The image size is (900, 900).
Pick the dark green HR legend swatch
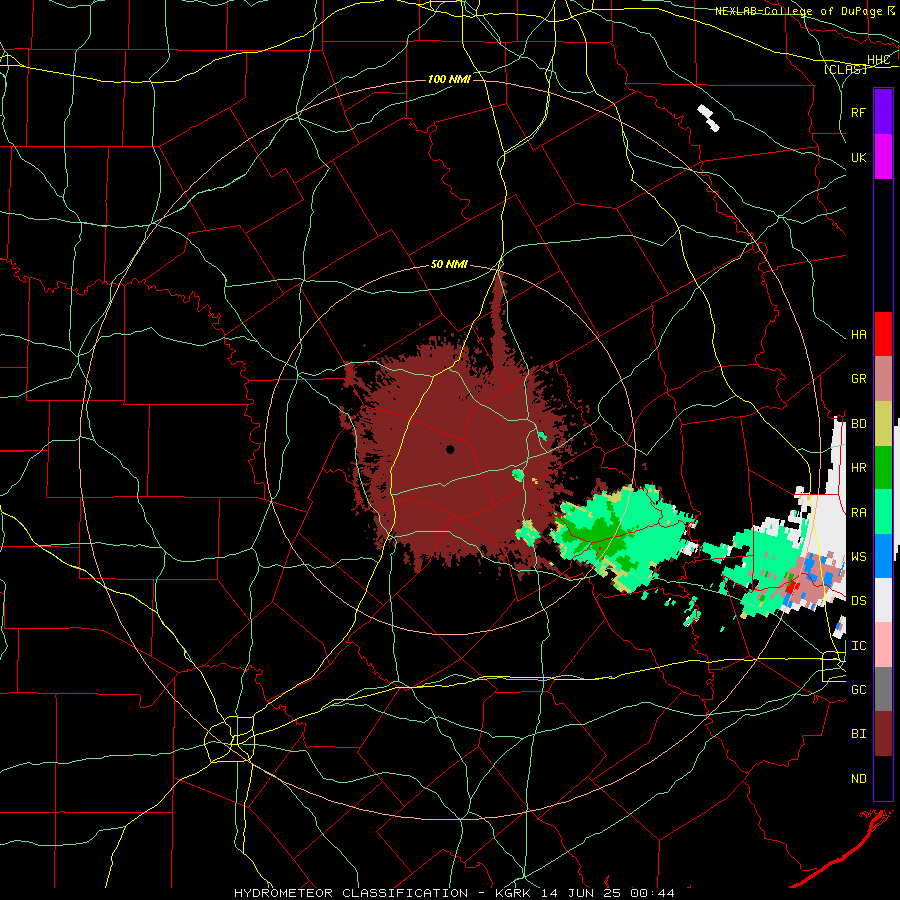tap(883, 467)
